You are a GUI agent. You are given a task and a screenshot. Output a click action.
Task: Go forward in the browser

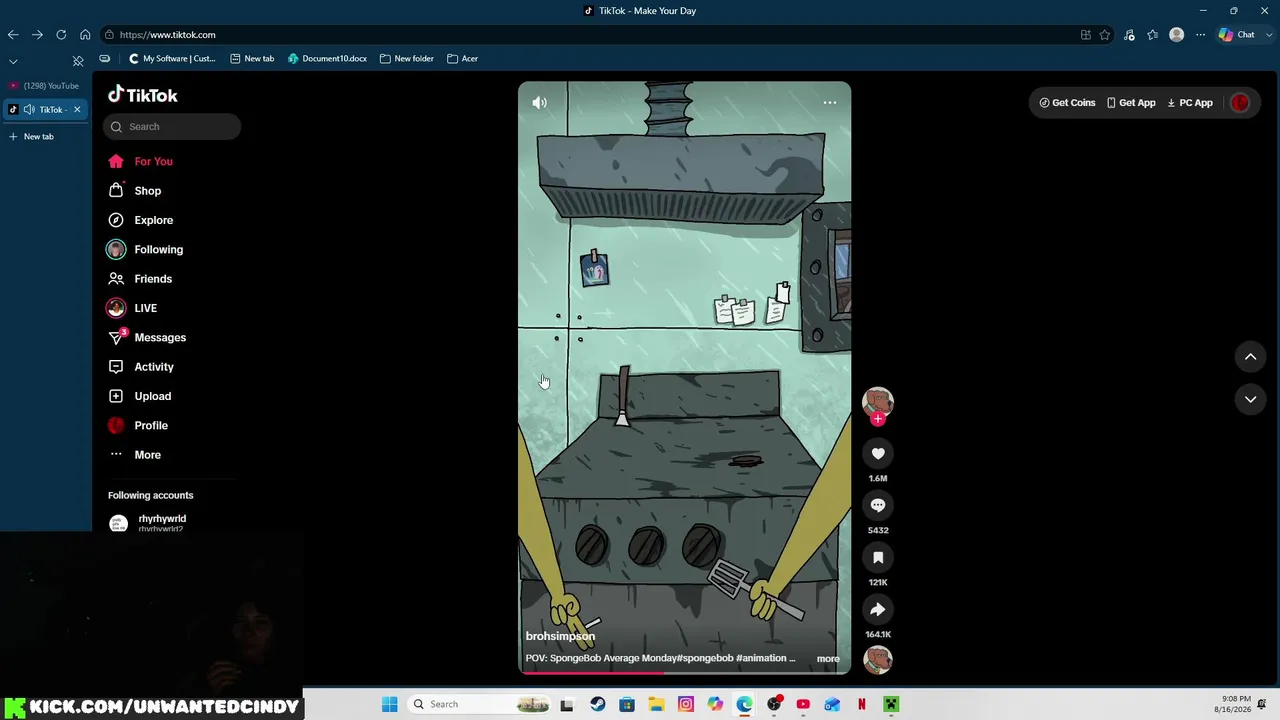(x=37, y=35)
